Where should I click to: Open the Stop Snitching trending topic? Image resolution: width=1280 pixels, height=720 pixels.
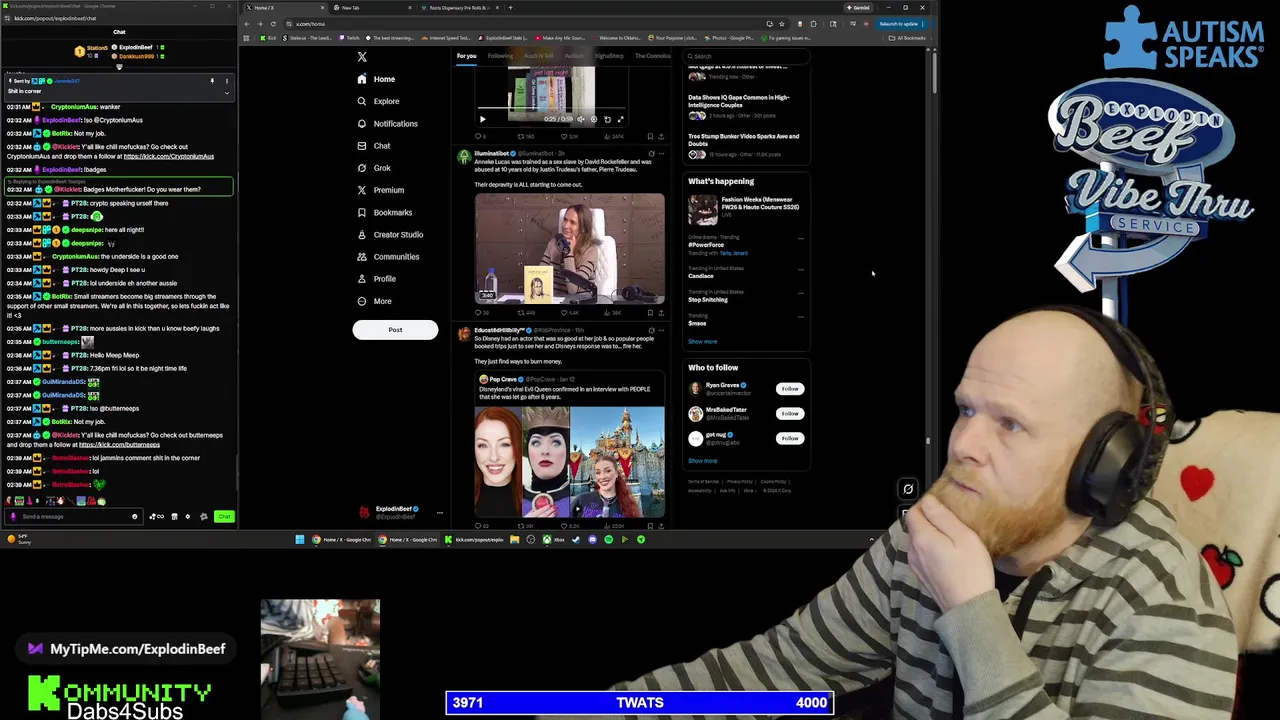pyautogui.click(x=708, y=300)
